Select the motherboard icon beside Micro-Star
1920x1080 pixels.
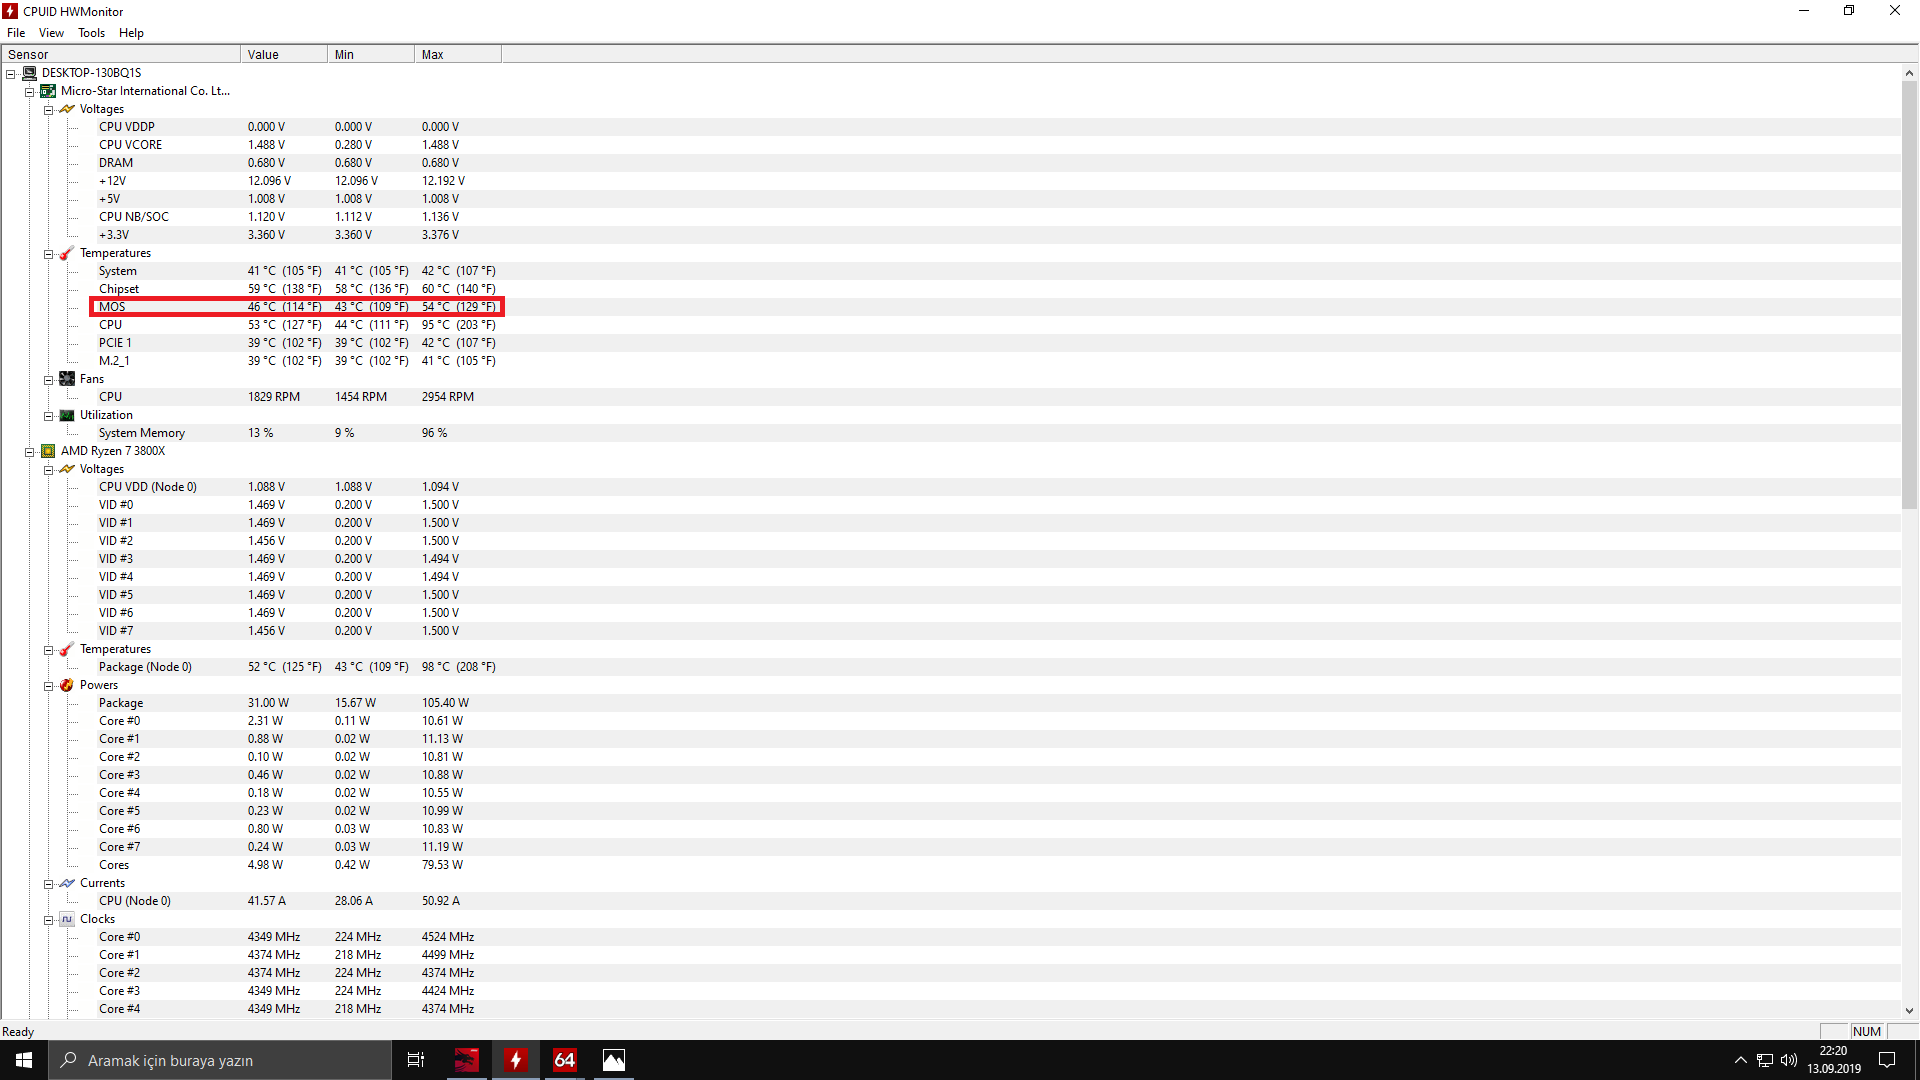pyautogui.click(x=48, y=90)
